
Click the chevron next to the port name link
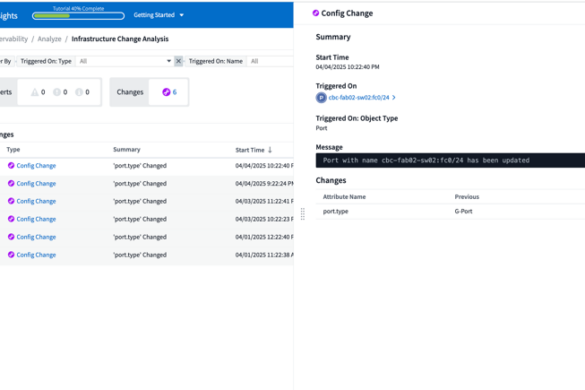pos(394,97)
